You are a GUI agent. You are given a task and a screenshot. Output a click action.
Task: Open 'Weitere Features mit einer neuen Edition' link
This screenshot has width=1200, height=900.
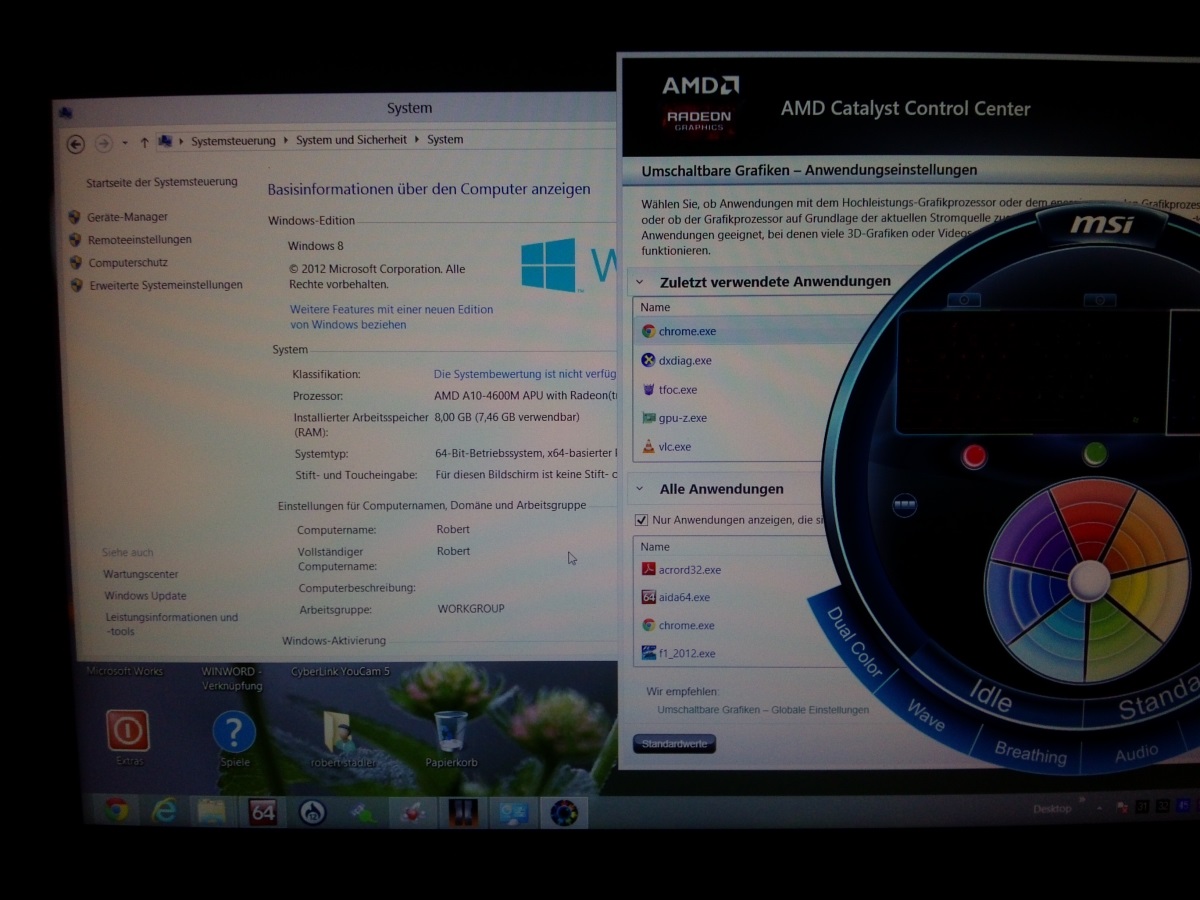point(391,317)
